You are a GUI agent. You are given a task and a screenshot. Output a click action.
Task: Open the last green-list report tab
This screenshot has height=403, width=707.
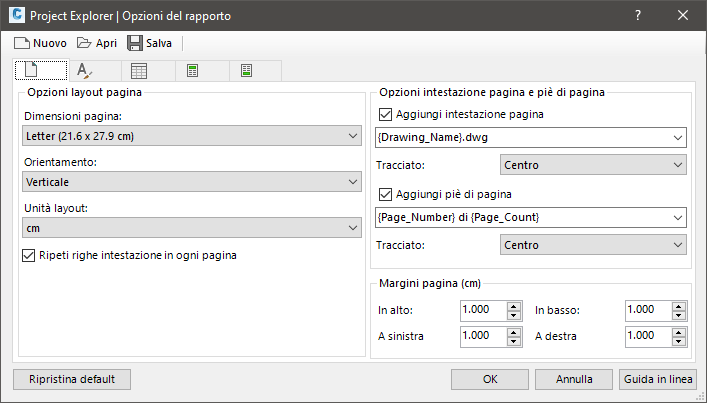[246, 71]
